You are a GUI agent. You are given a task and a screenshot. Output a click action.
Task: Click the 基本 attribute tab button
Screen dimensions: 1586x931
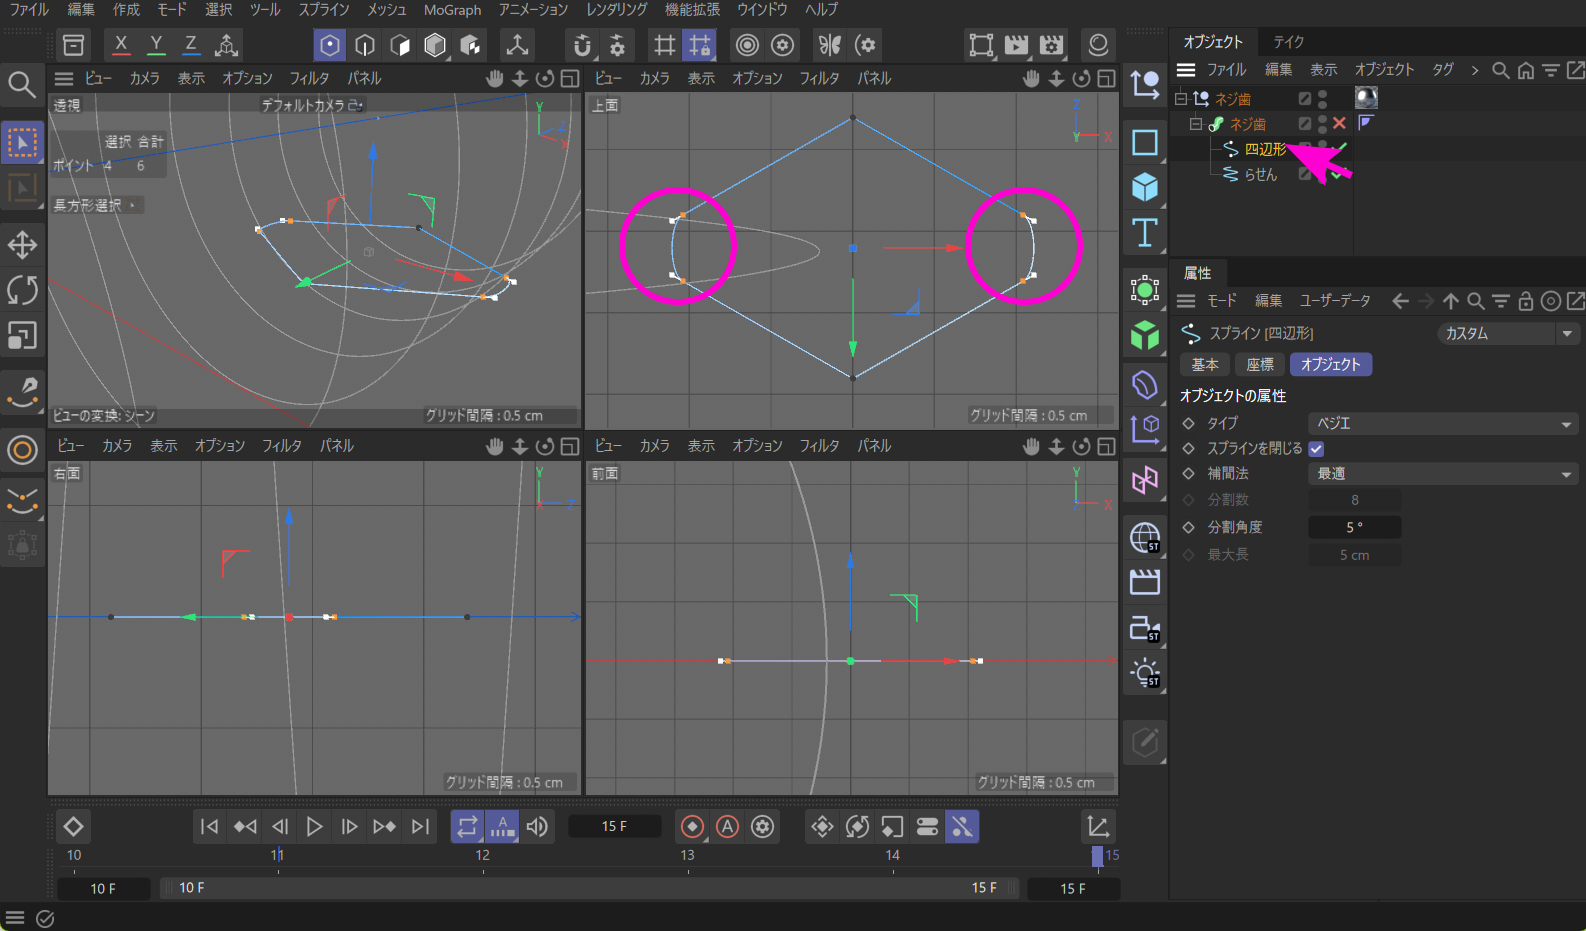click(x=1204, y=365)
